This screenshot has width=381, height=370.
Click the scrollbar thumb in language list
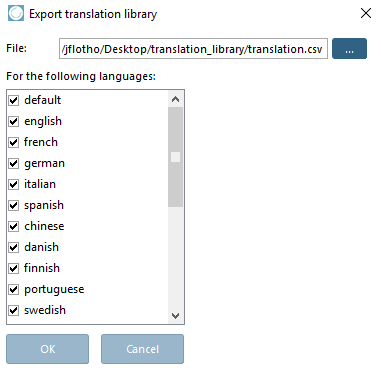tap(175, 157)
